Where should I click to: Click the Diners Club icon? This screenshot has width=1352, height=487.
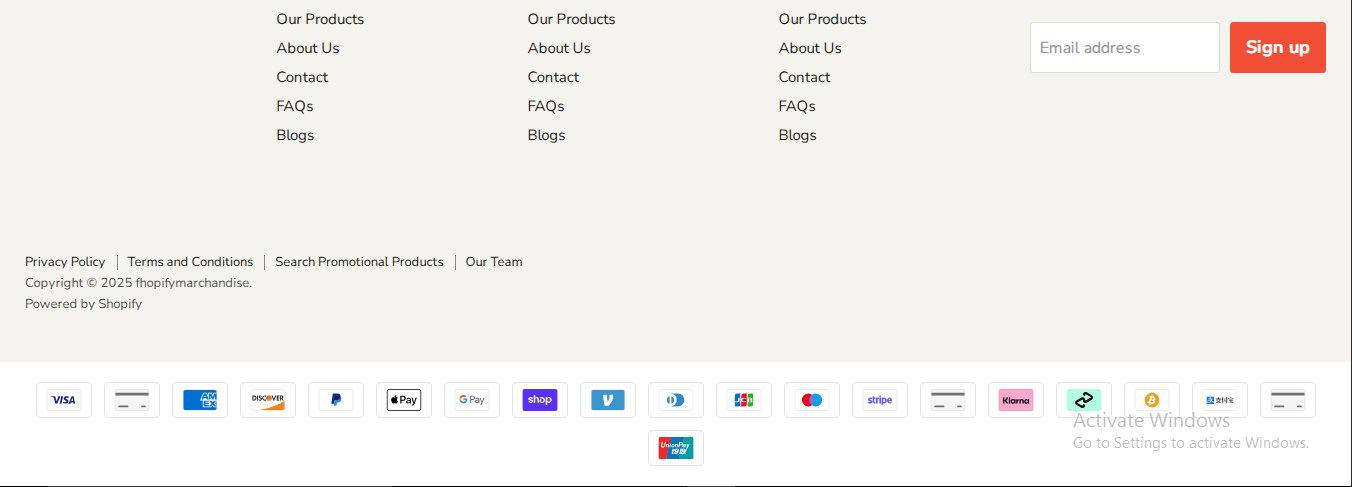click(676, 400)
